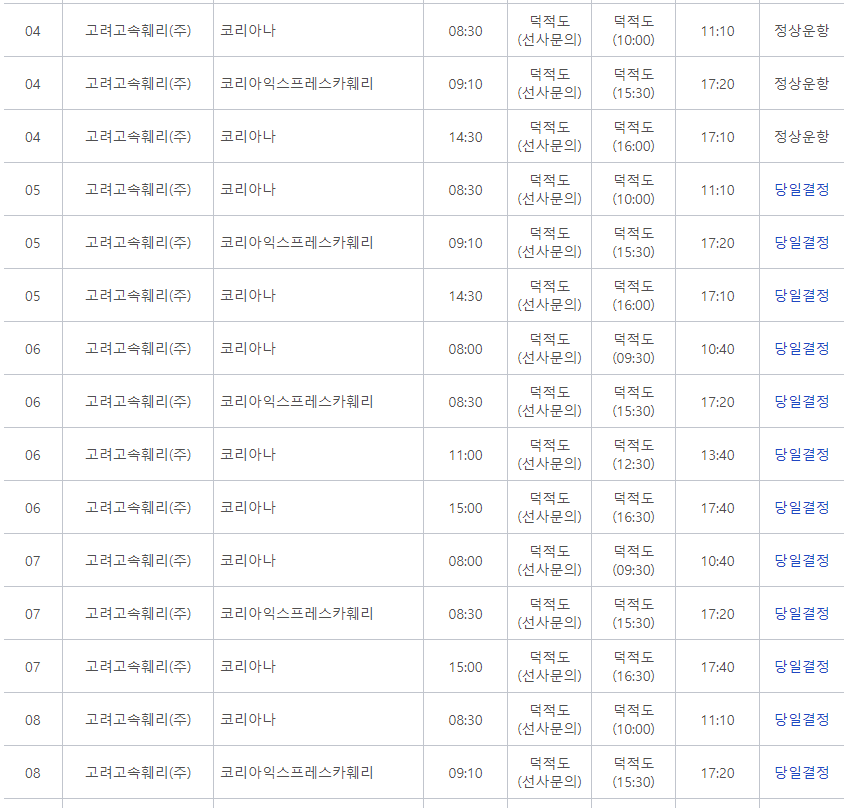This screenshot has height=808, width=848.
Task: Click date cell 08 in the 08:30 row
Action: pyautogui.click(x=32, y=720)
